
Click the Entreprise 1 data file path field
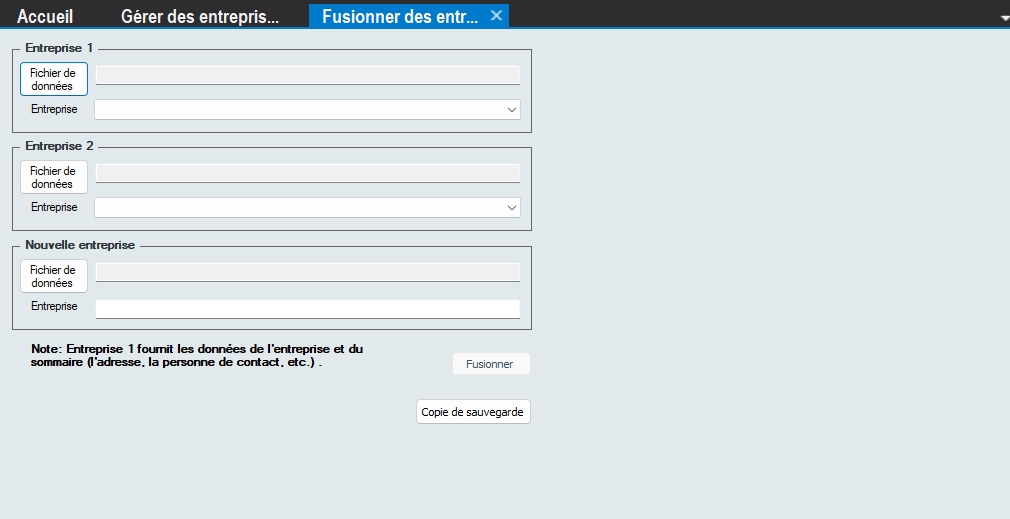pyautogui.click(x=307, y=75)
